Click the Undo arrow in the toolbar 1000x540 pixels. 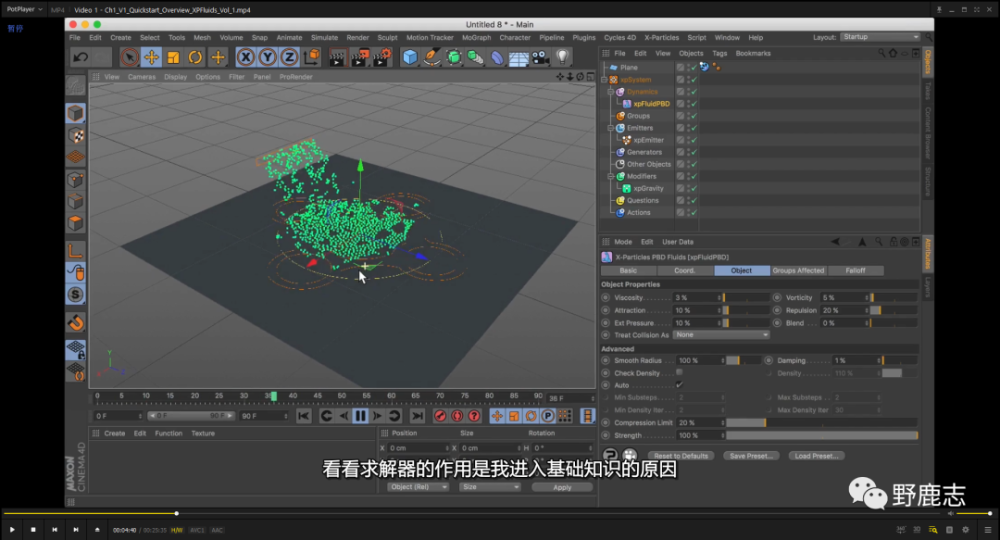80,57
